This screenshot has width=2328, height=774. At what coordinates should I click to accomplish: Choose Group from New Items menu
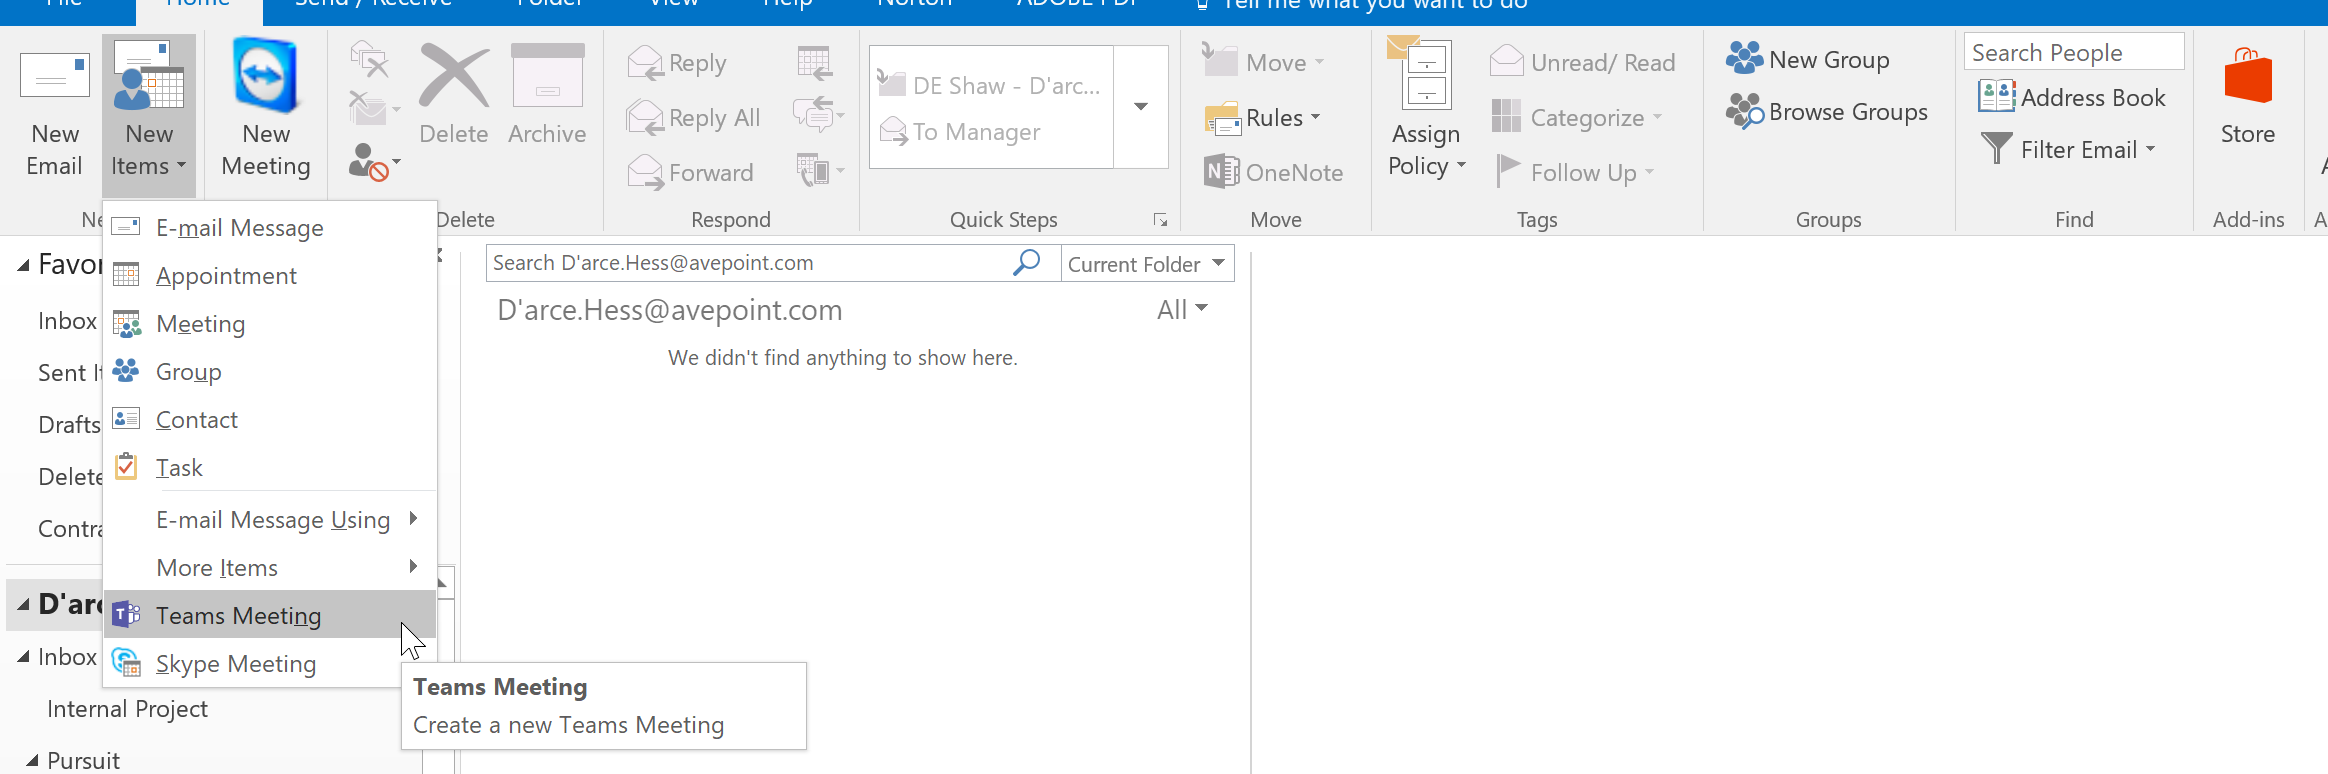[x=270, y=372]
